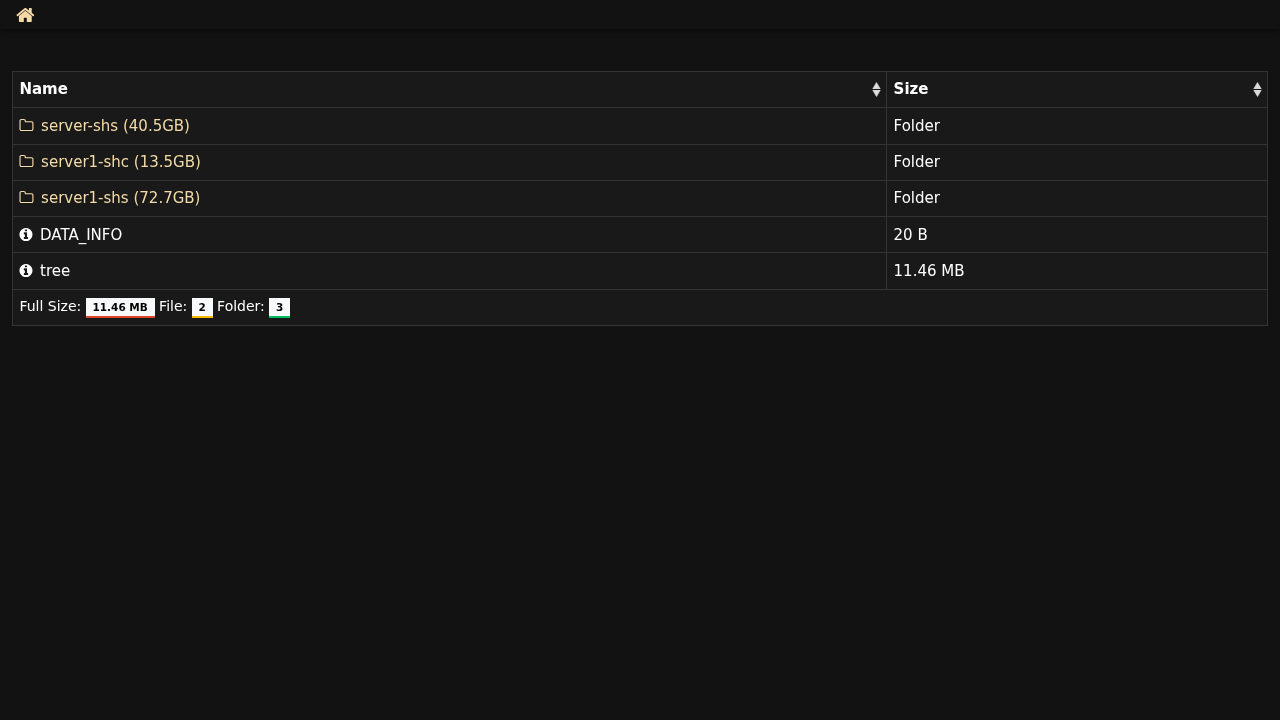Click folder icon beside server1-shs (72.7GB)
The image size is (1280, 720).
point(27,198)
